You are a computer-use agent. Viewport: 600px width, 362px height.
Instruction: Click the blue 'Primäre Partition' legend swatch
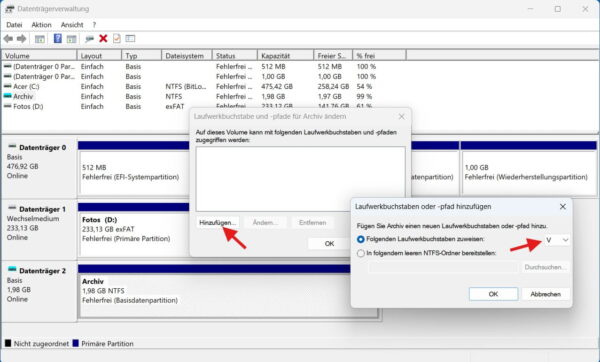(75, 343)
